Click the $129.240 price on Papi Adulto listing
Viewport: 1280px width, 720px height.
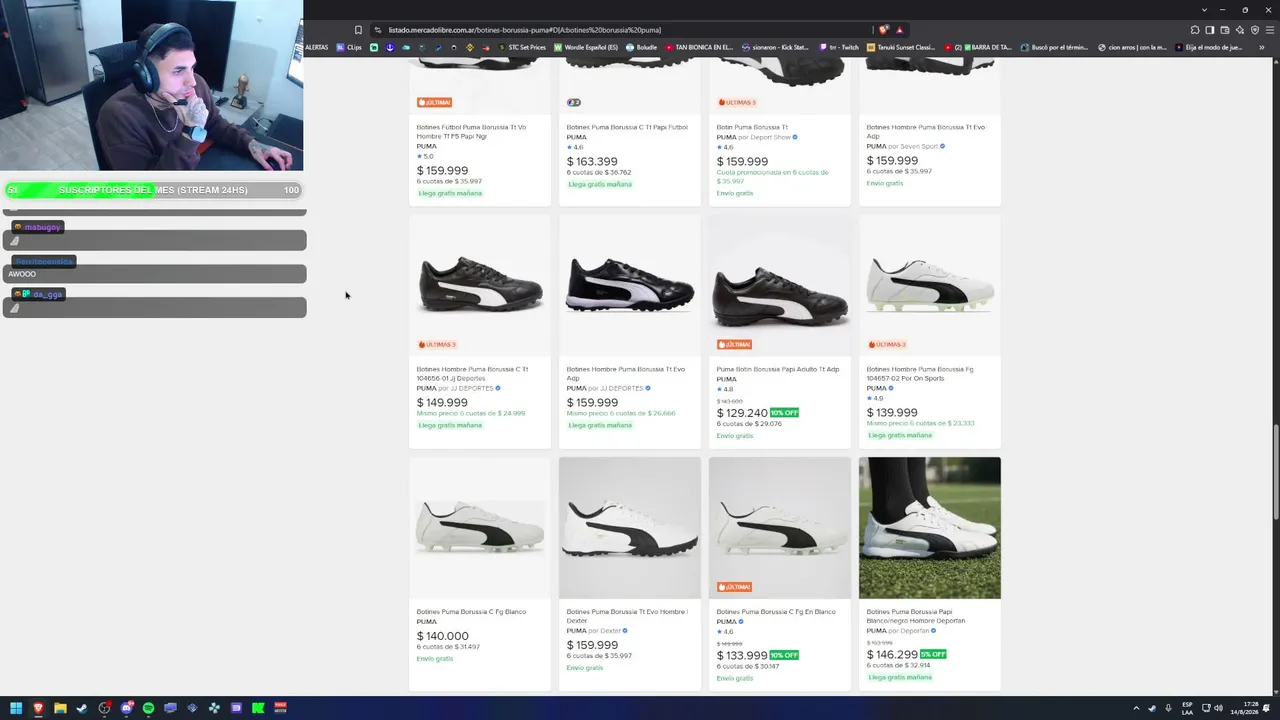pos(742,413)
